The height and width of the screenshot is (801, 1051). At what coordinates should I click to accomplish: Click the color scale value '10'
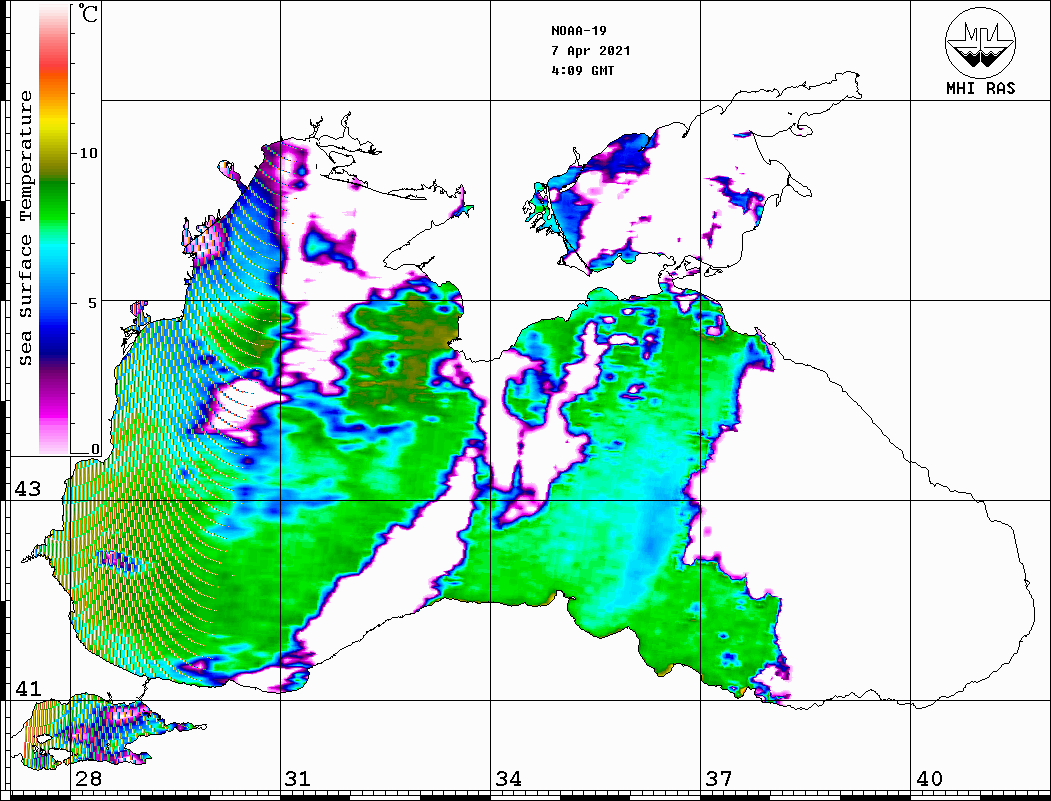click(x=88, y=153)
